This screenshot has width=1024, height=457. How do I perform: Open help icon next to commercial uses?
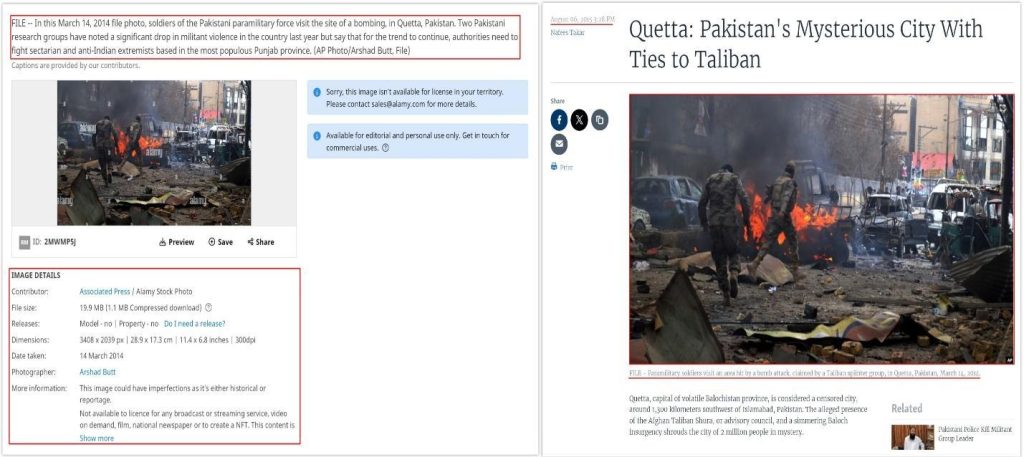[385, 148]
